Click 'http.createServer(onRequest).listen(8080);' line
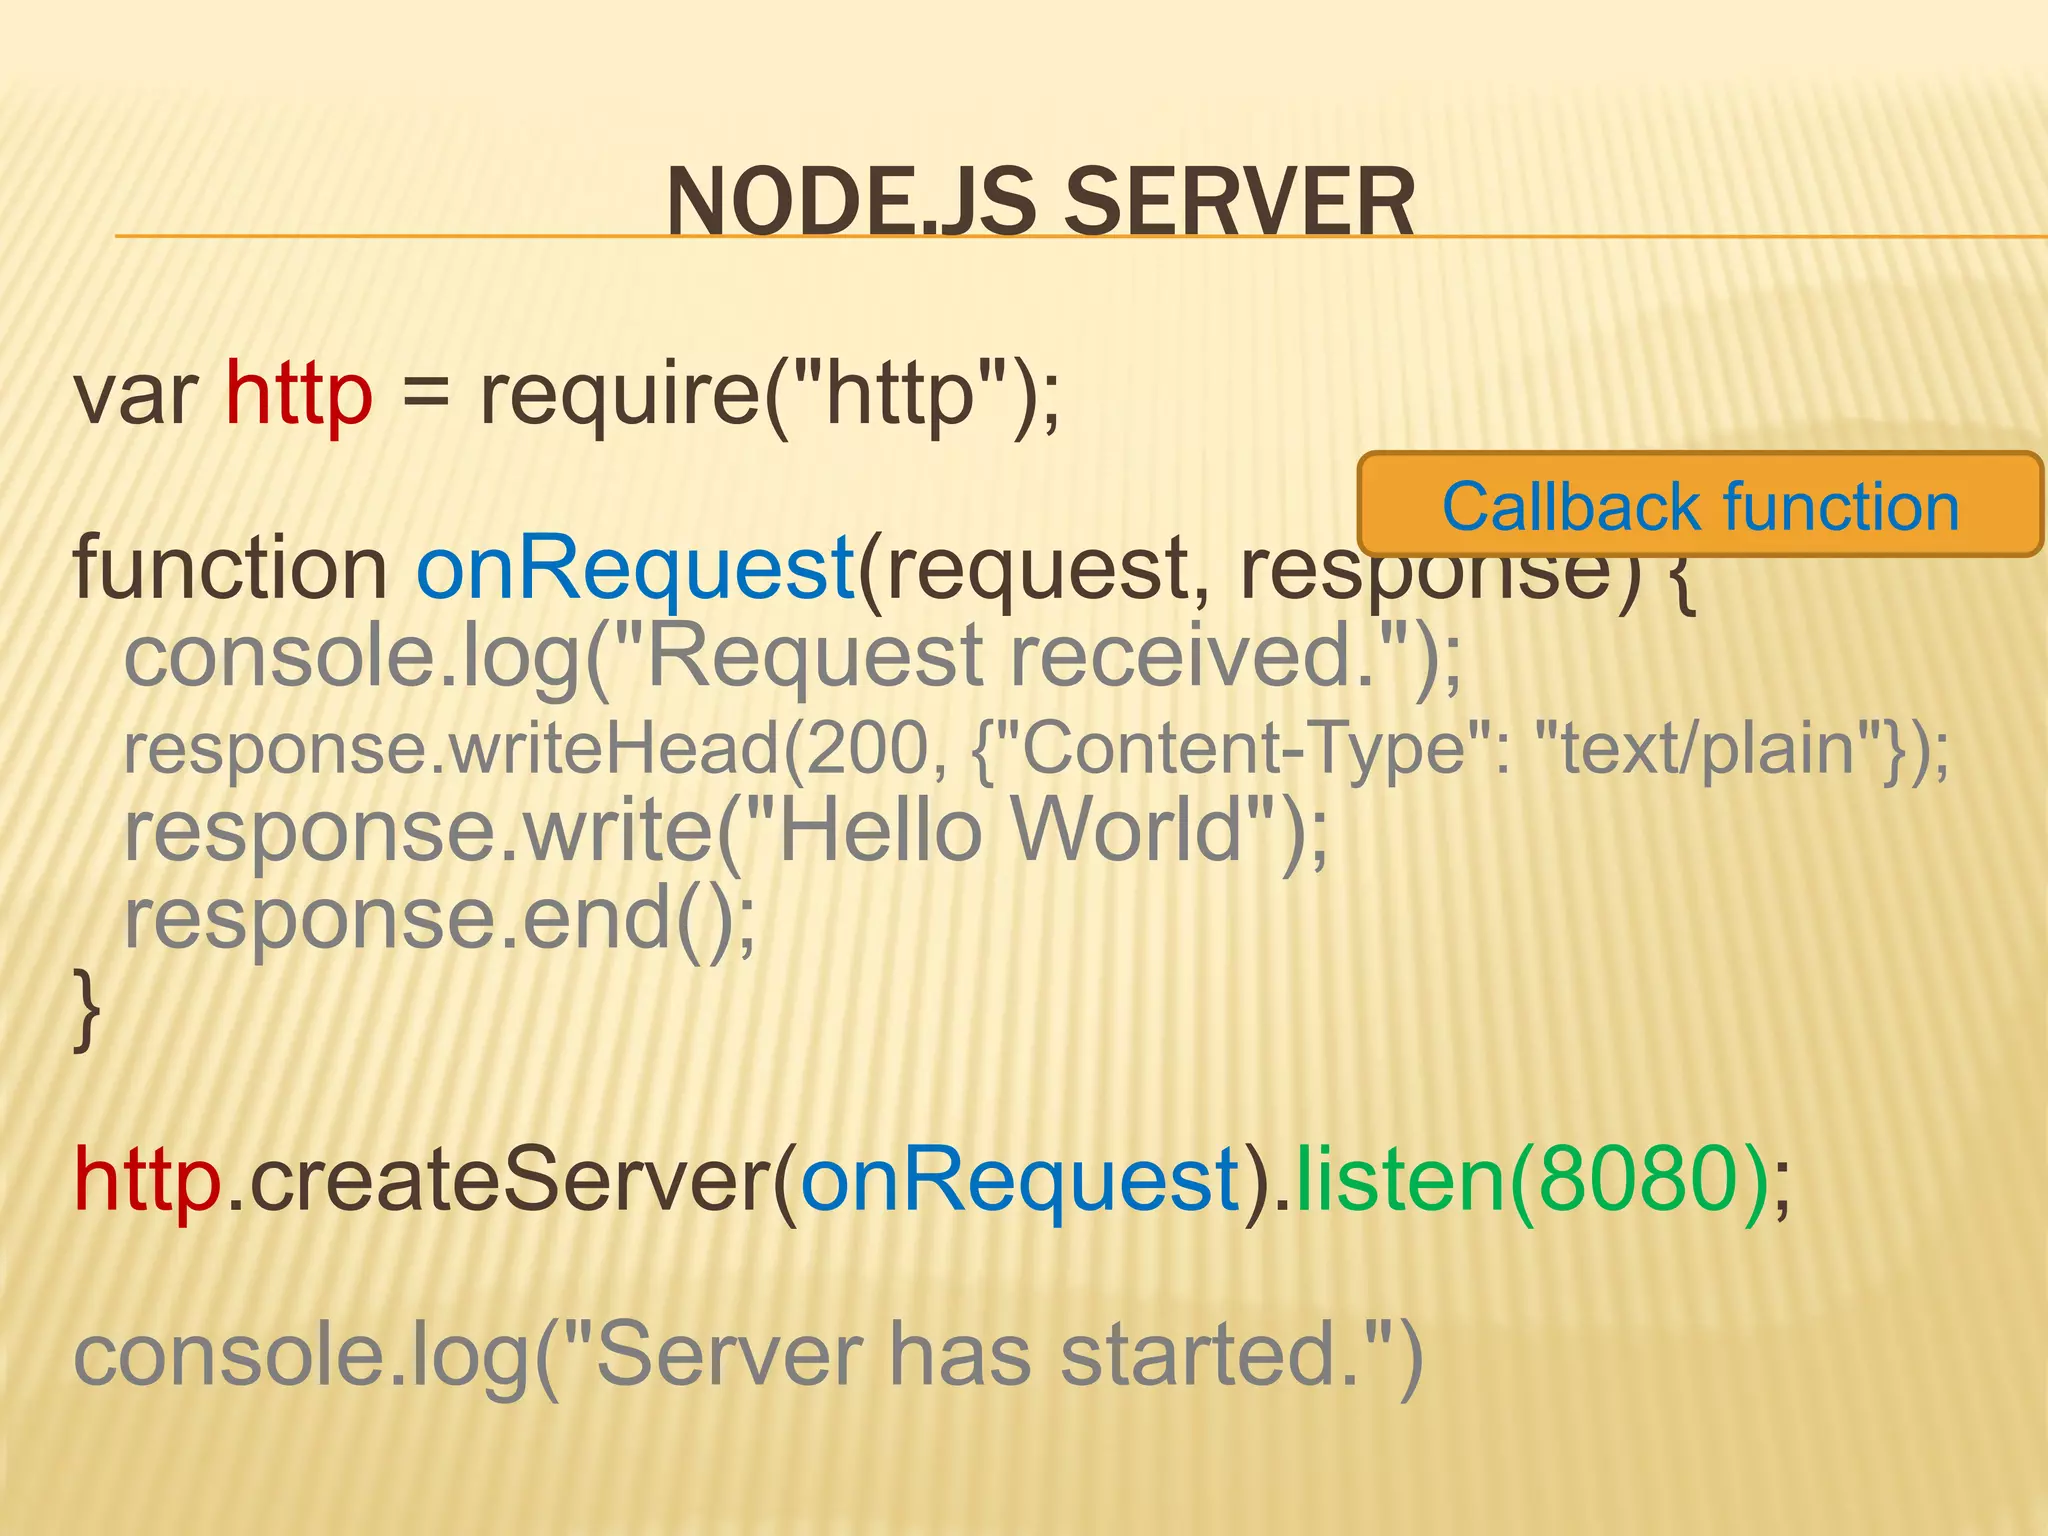The image size is (2048, 1536). click(x=933, y=1182)
